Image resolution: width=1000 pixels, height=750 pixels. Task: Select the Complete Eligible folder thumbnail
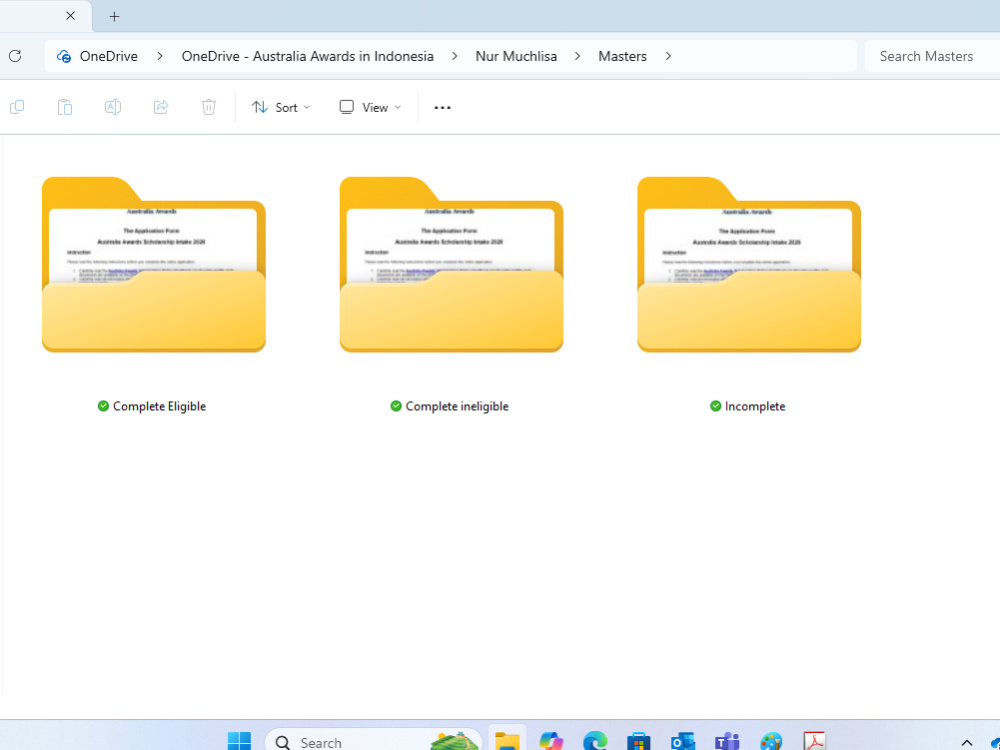tap(154, 264)
